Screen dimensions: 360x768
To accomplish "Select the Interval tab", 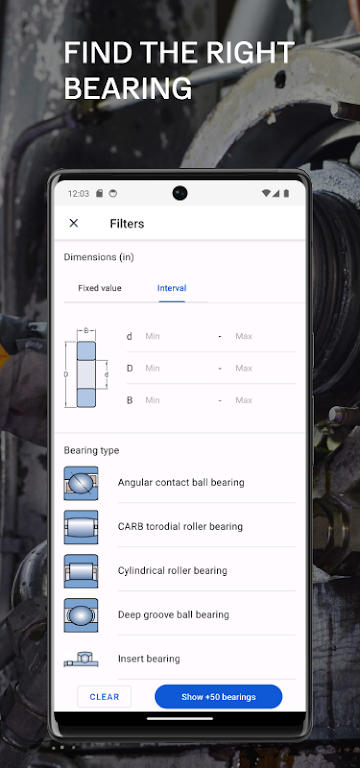I will 171,288.
